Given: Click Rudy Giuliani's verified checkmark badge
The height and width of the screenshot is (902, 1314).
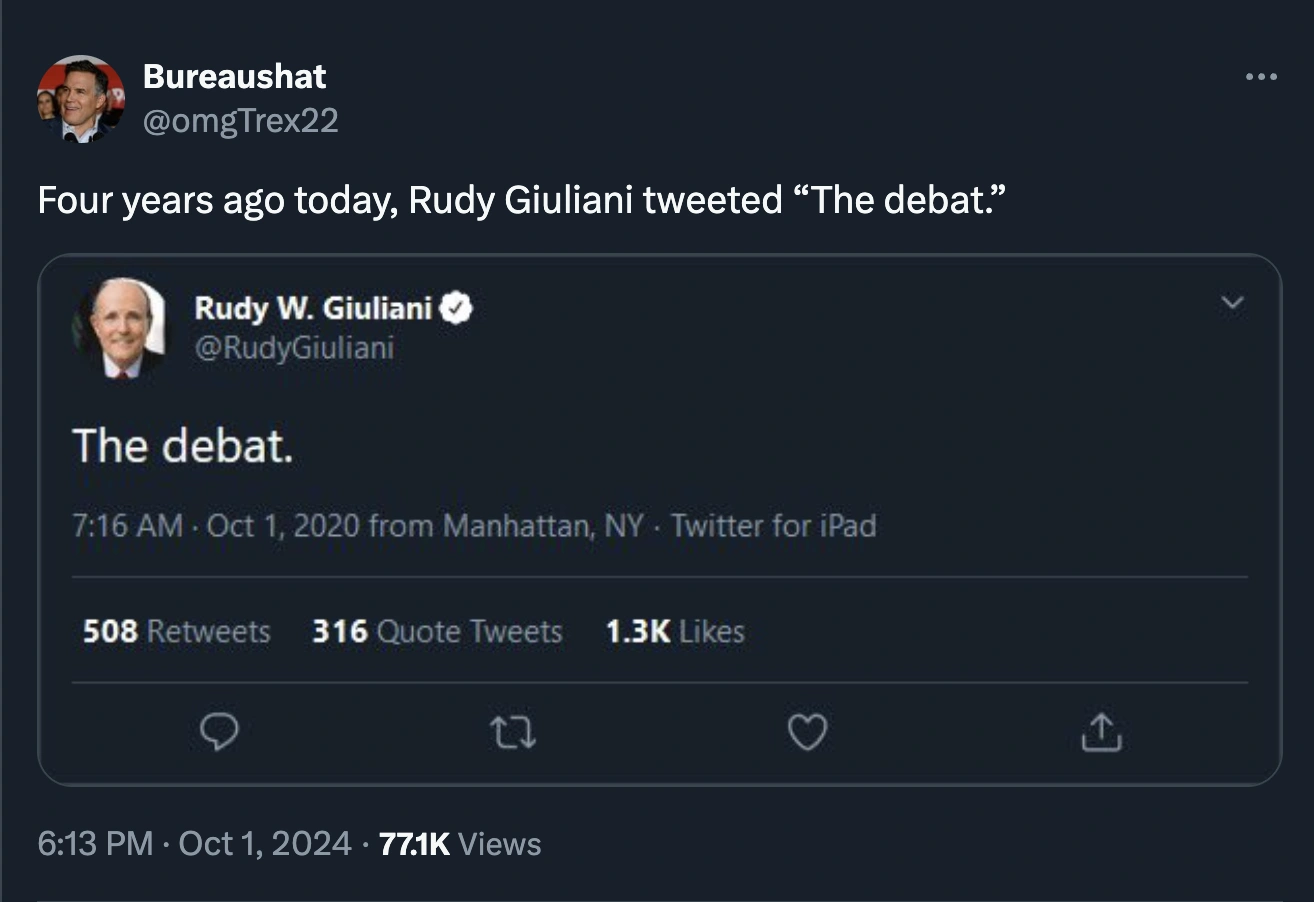Looking at the screenshot, I should click(x=457, y=308).
